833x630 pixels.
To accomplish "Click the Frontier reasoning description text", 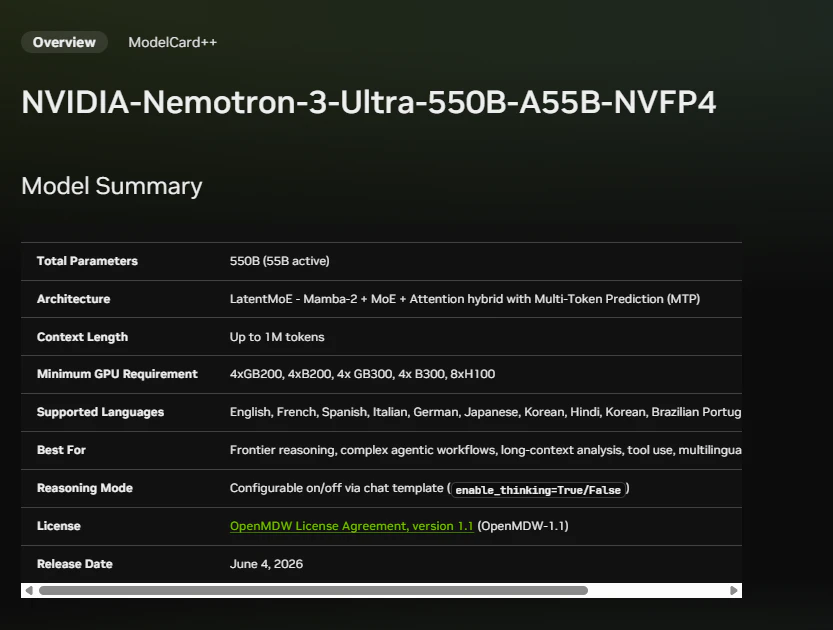I will 486,450.
